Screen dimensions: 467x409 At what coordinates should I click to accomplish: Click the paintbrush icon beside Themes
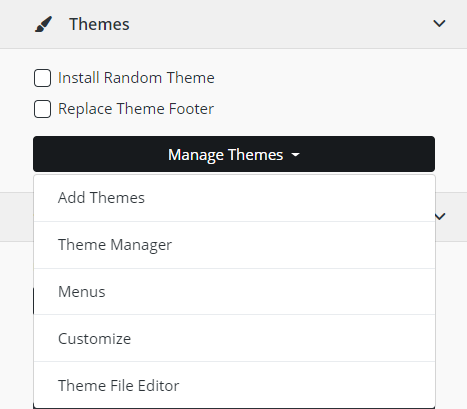(x=43, y=24)
